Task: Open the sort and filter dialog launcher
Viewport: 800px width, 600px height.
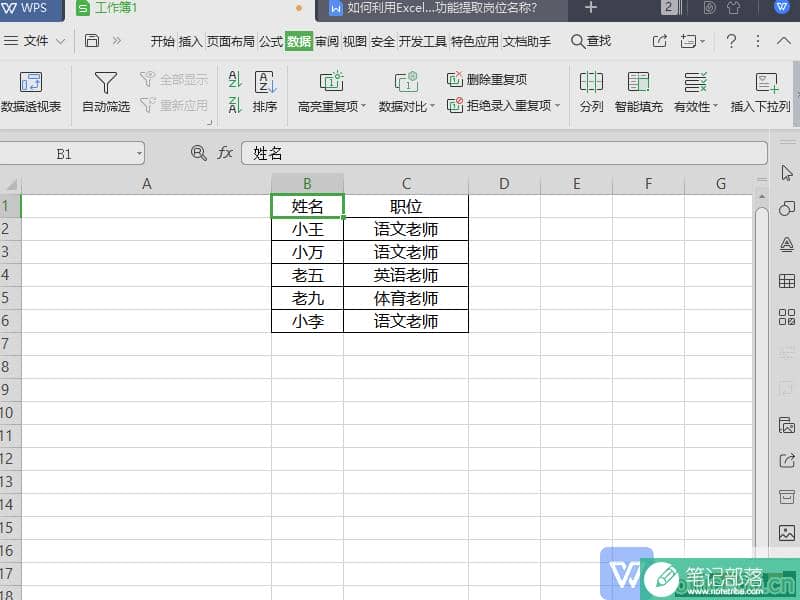Action: 210,122
